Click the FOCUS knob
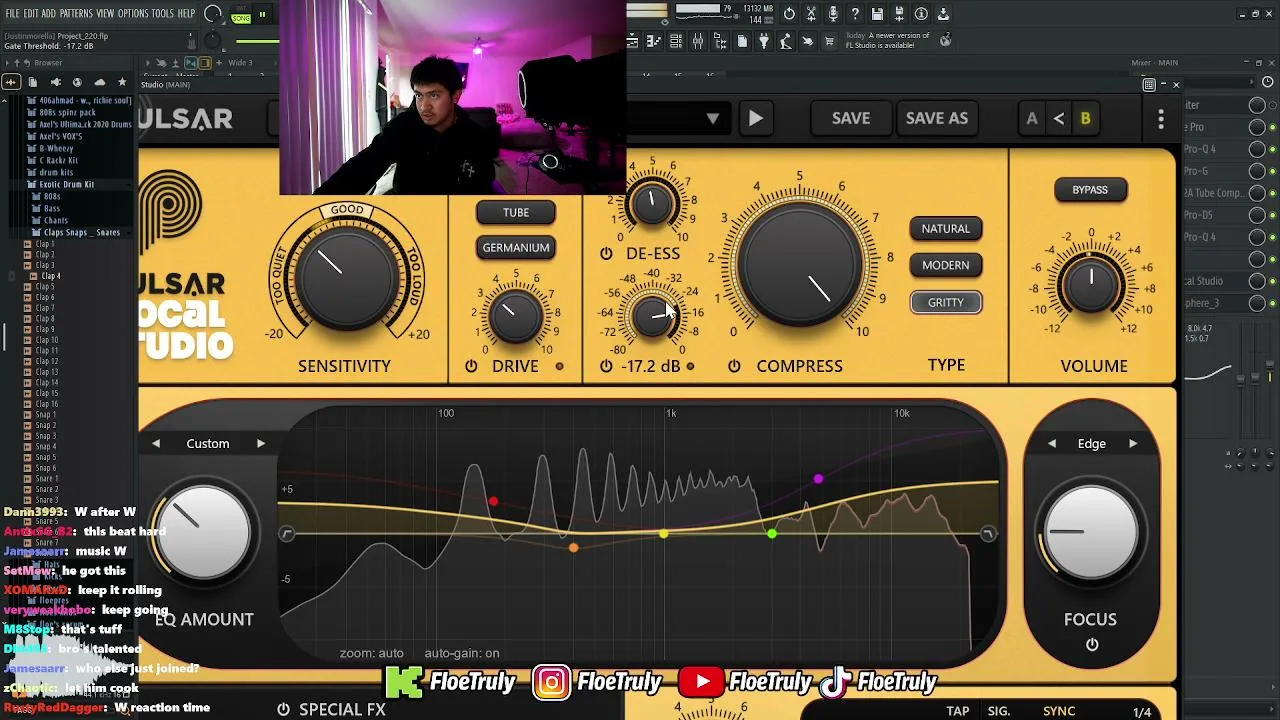Viewport: 1280px width, 720px height. [x=1091, y=533]
